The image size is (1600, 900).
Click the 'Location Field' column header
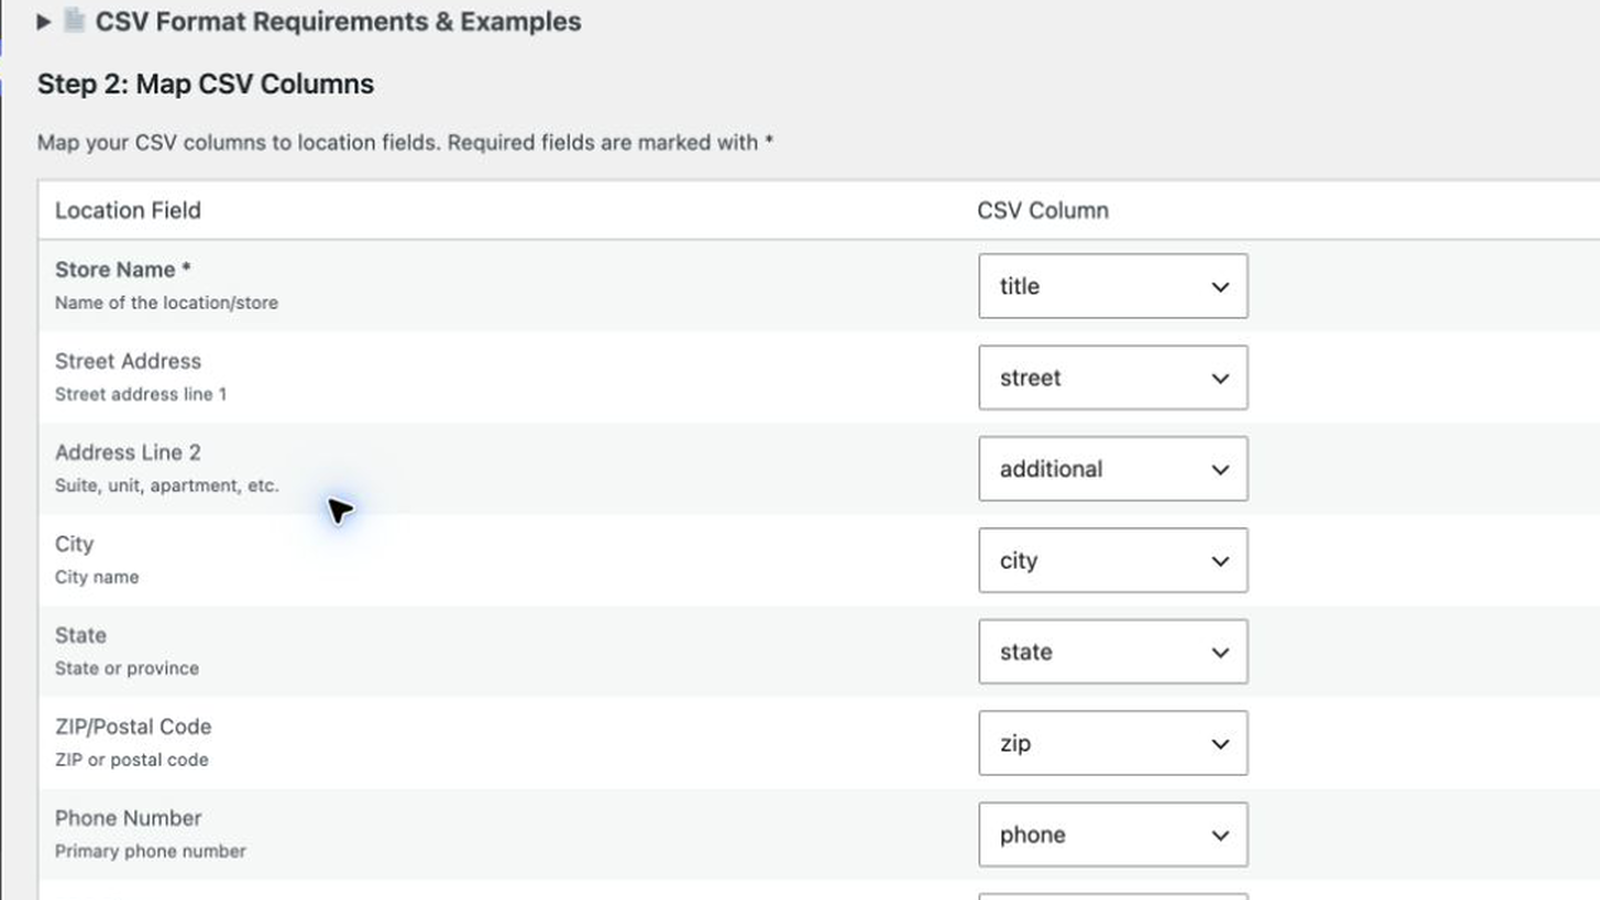click(x=128, y=210)
